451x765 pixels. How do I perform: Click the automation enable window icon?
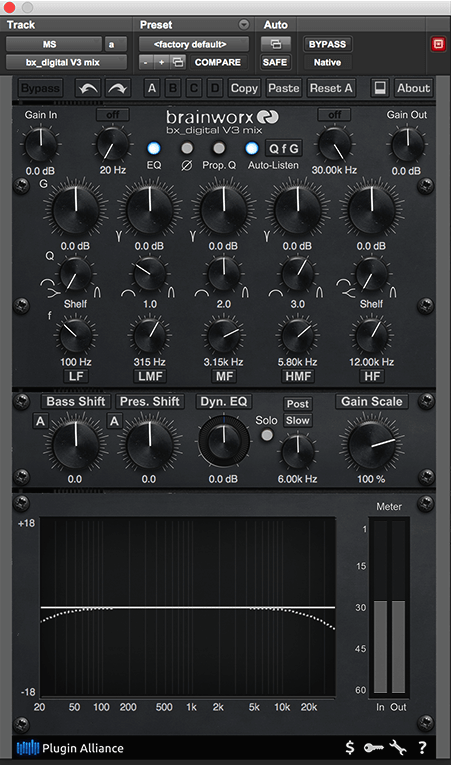pos(276,44)
